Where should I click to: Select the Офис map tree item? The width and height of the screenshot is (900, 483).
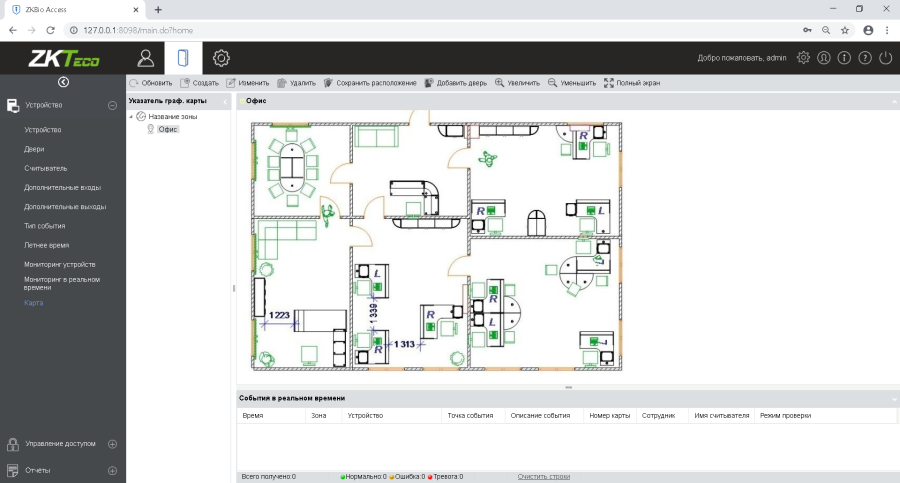tap(168, 129)
